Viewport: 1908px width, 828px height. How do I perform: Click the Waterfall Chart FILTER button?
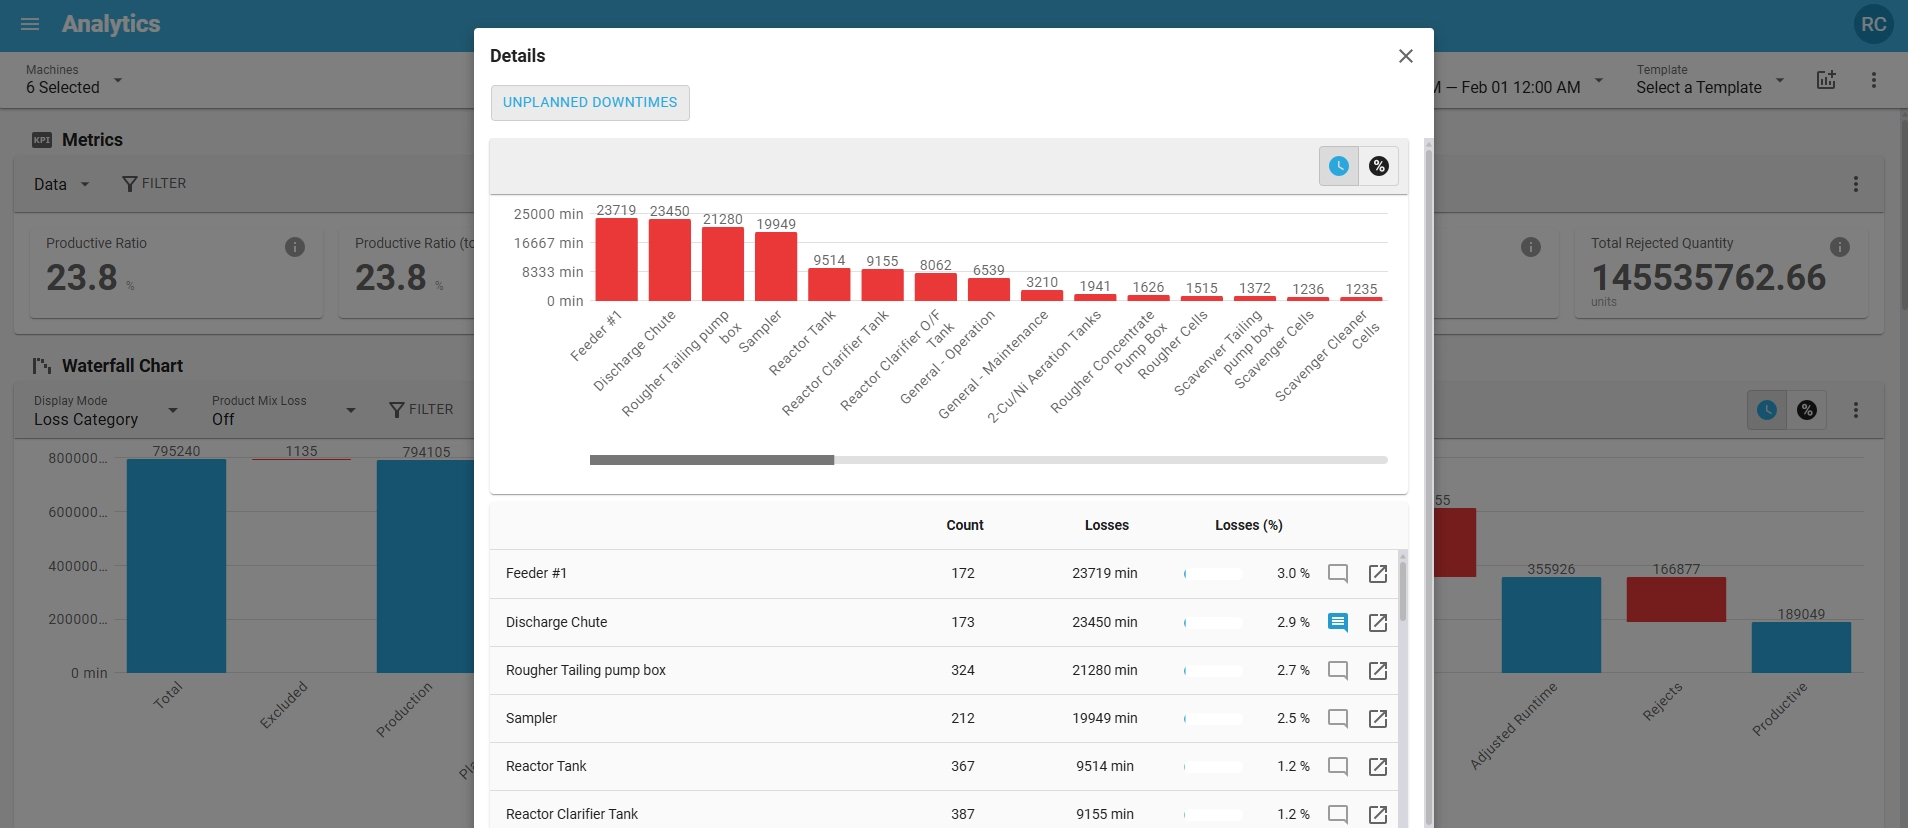[421, 410]
